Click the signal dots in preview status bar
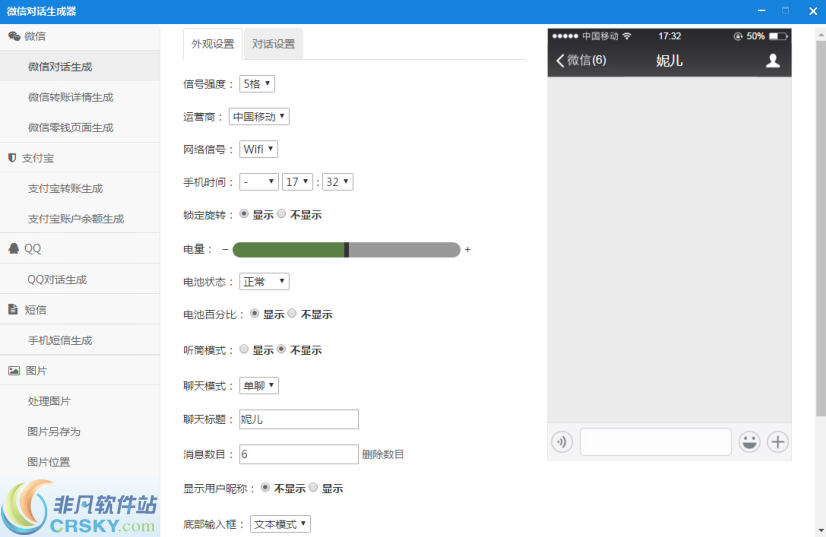 [x=565, y=36]
